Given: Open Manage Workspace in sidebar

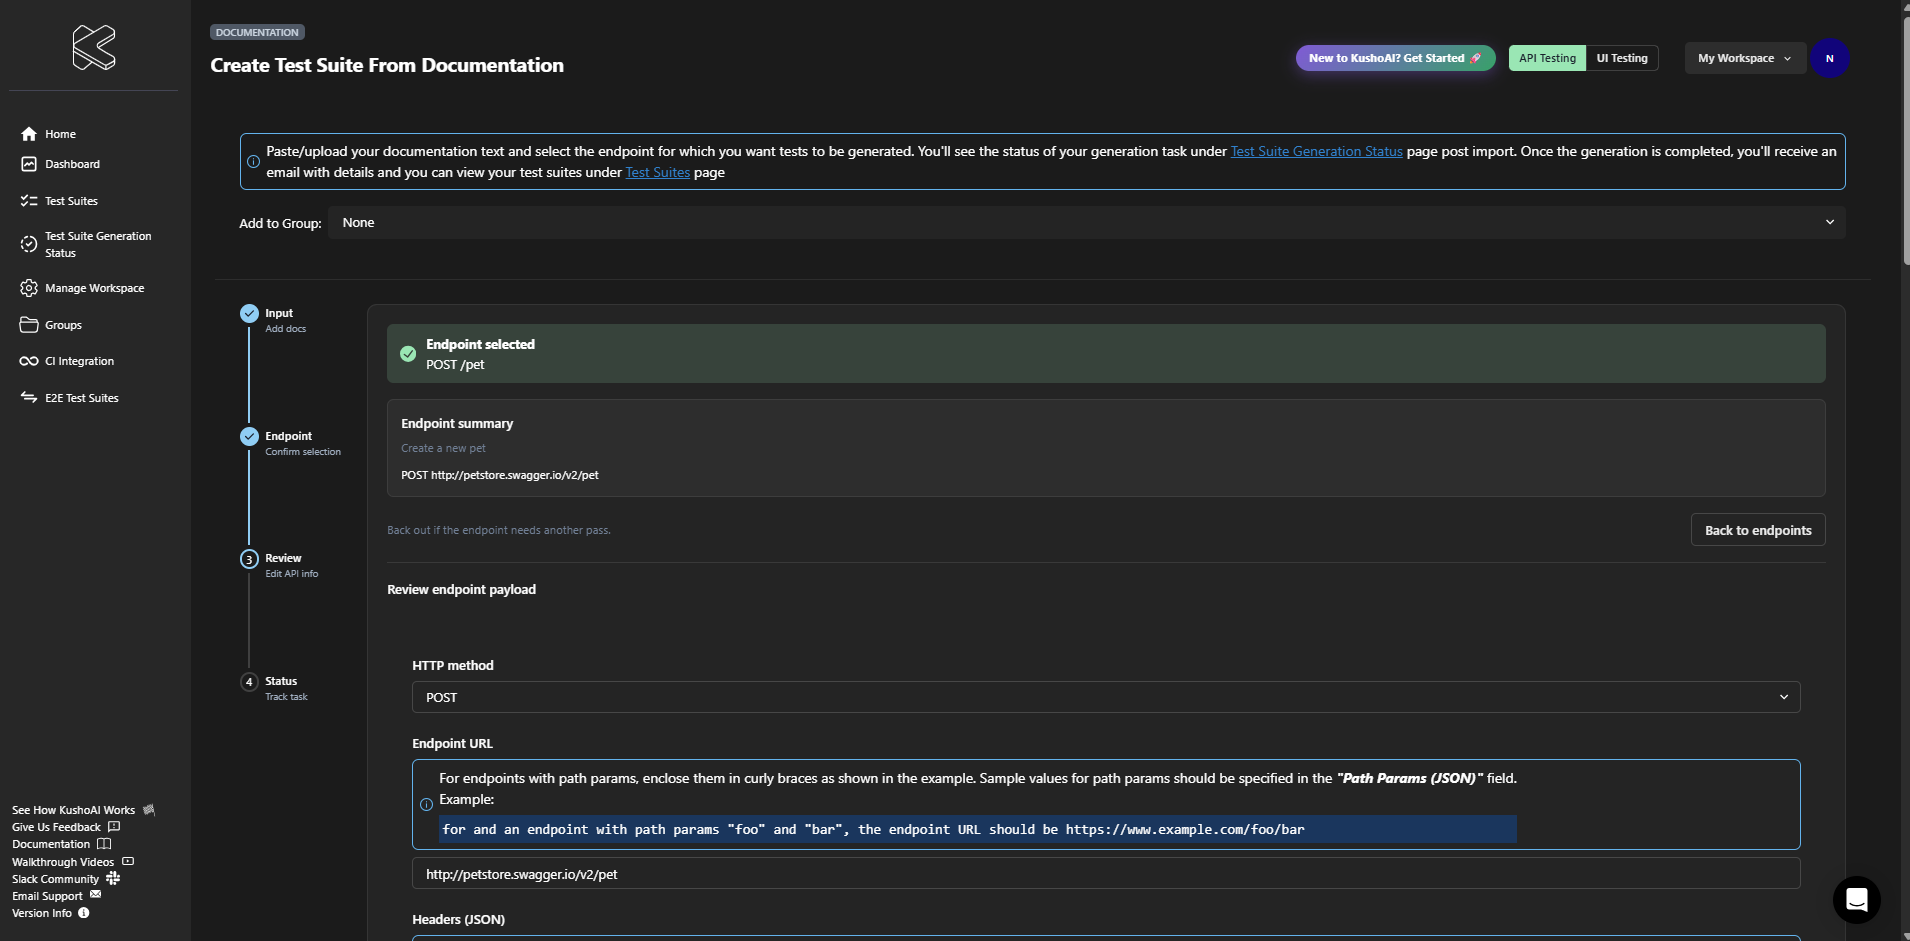Looking at the screenshot, I should (x=94, y=288).
